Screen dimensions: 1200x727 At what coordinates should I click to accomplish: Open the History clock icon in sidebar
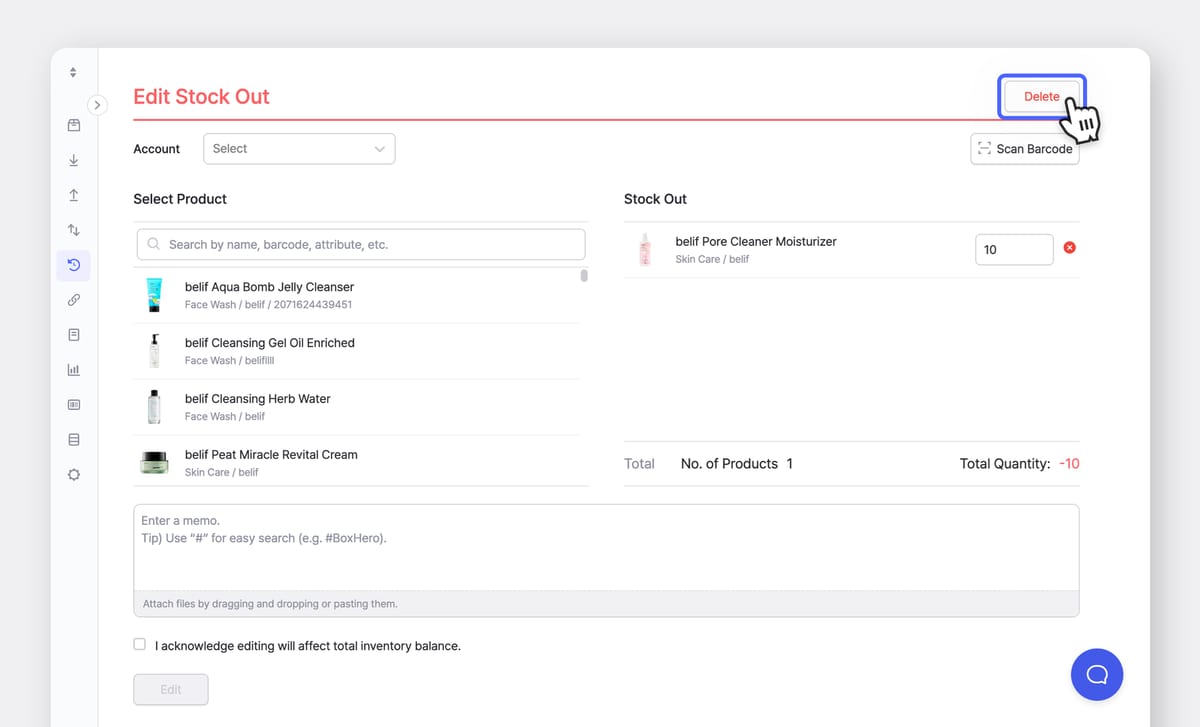click(73, 265)
